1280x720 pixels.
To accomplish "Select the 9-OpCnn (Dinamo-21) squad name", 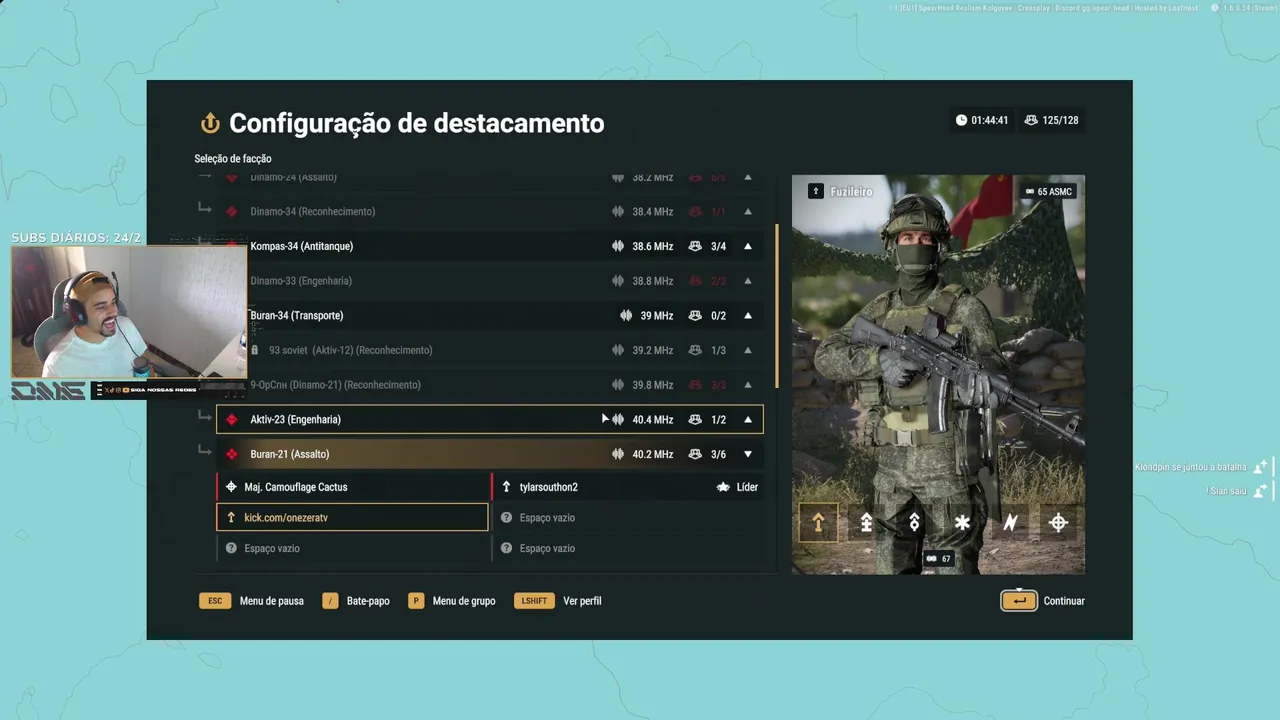I will coord(335,385).
